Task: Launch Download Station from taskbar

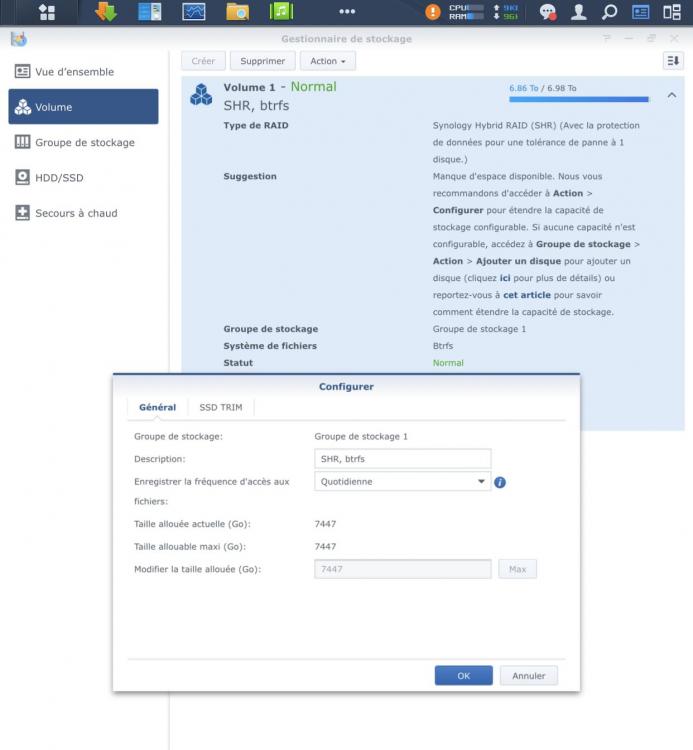Action: tap(106, 12)
